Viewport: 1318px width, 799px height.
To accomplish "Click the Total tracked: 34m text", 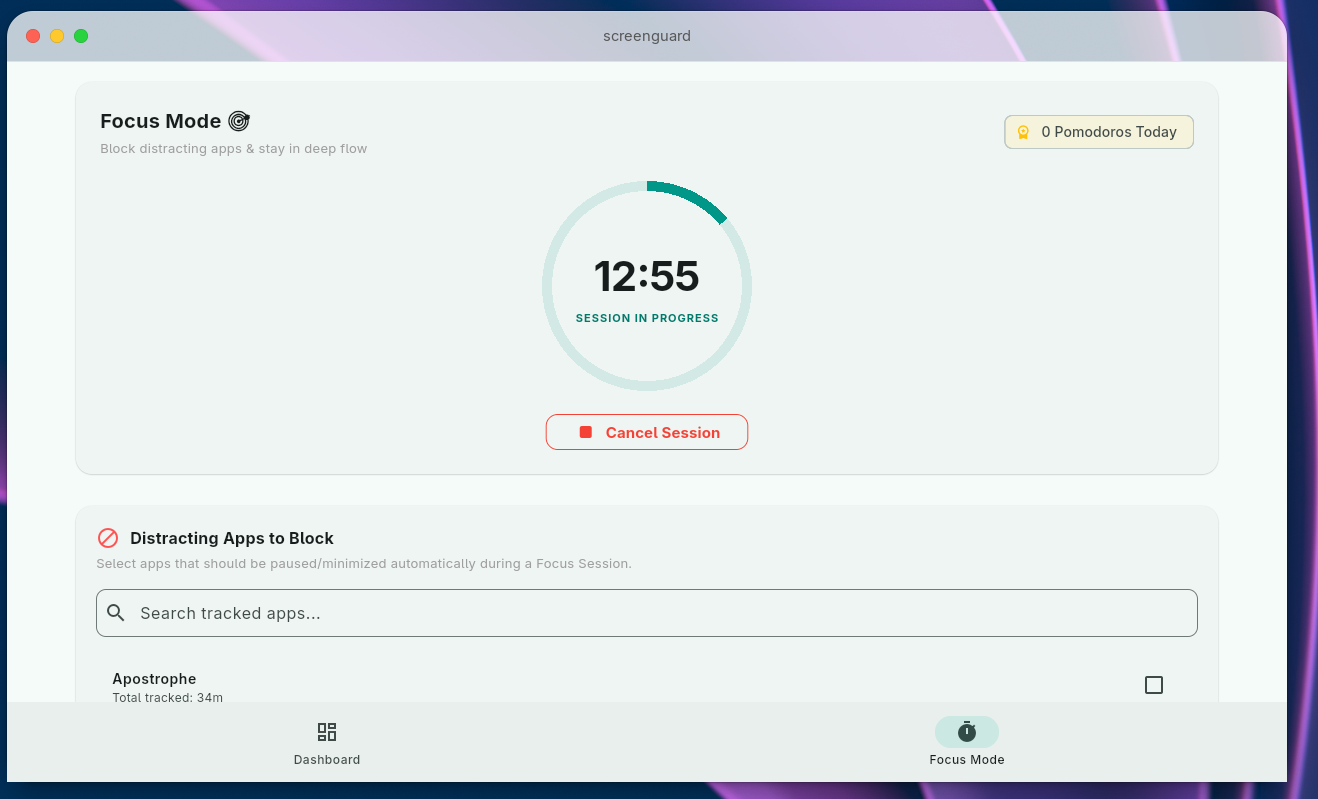I will [167, 697].
